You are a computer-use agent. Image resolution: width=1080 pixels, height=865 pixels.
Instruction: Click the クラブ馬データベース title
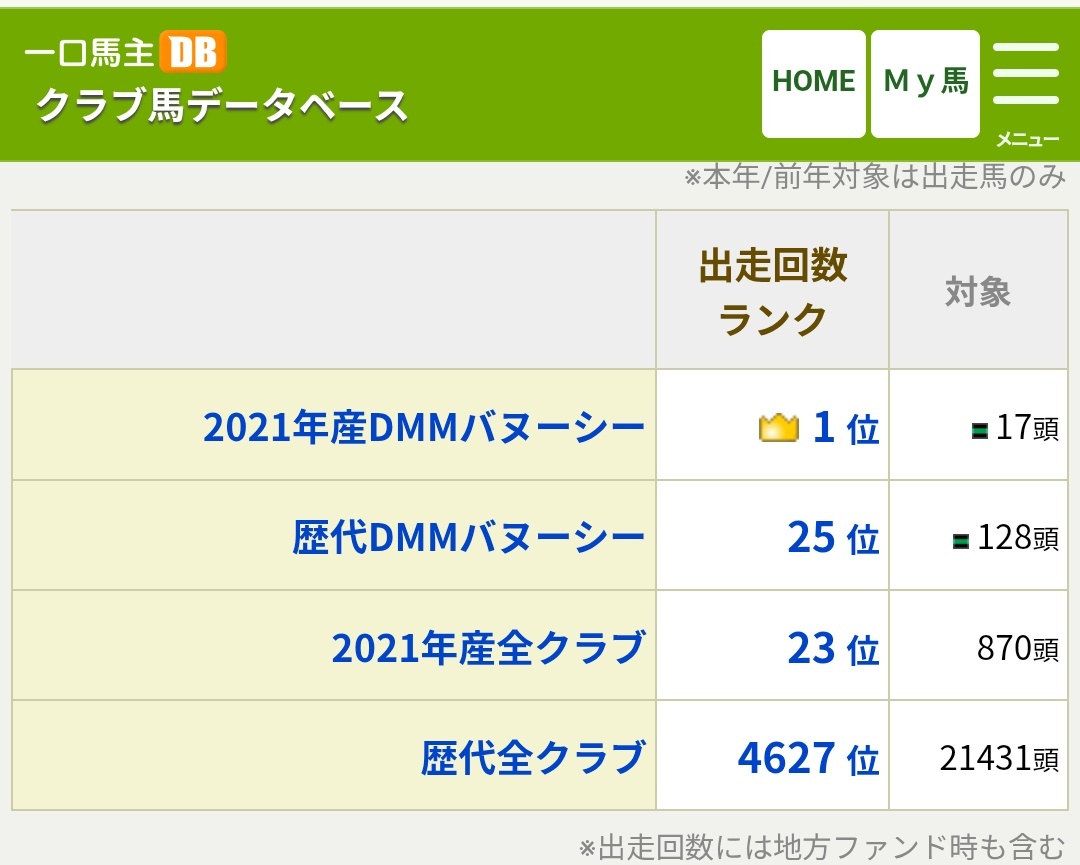coord(222,105)
